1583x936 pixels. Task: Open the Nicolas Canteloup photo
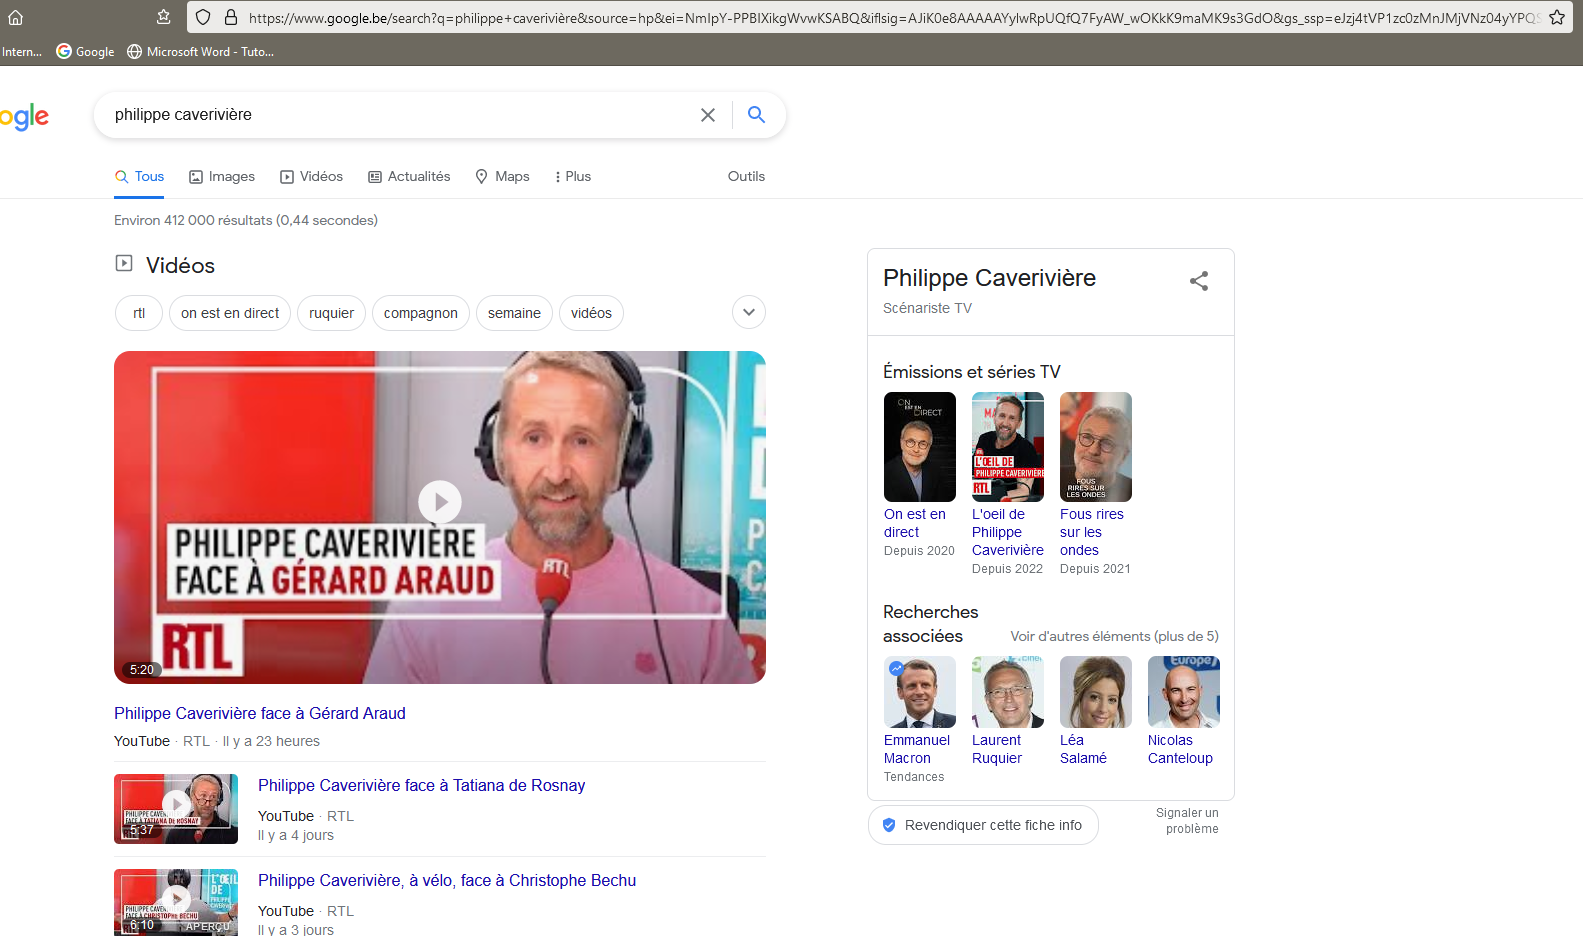coord(1184,692)
